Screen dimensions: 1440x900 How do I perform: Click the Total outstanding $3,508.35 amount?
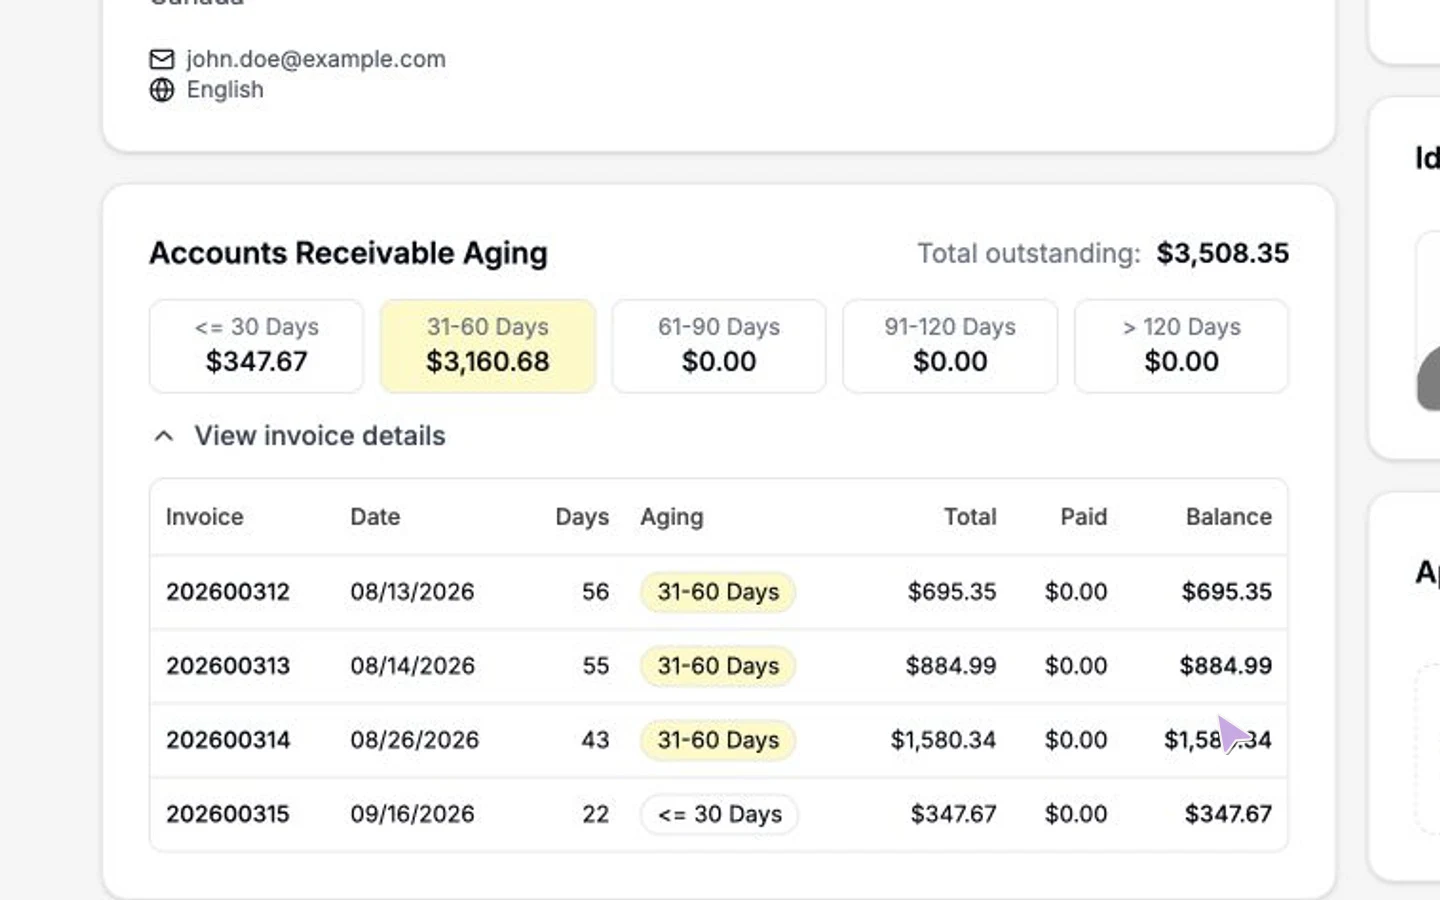(1223, 253)
